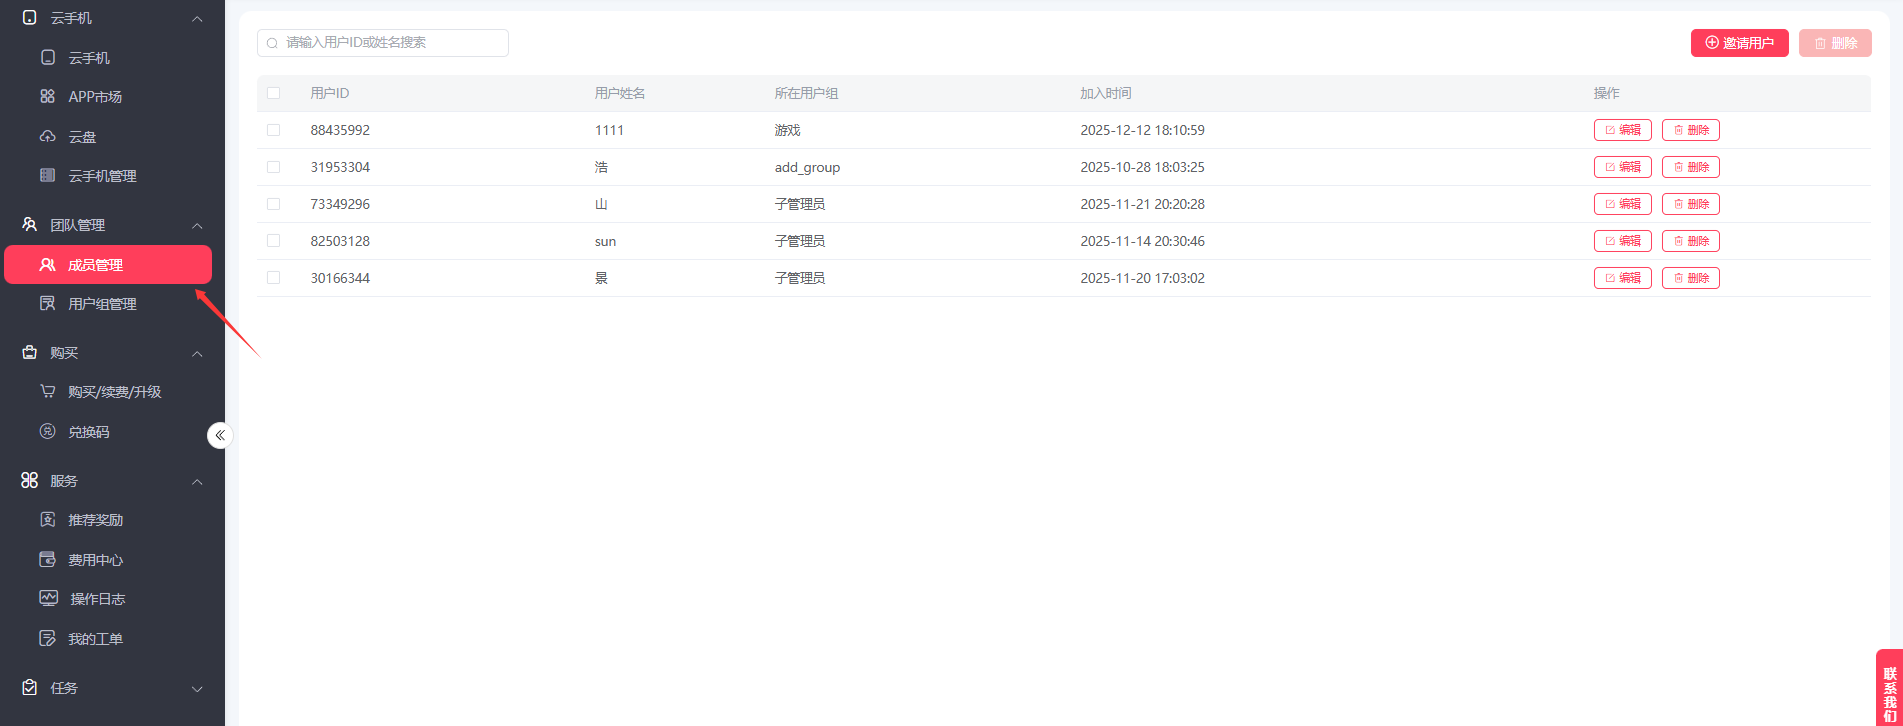Collapse the 服务 sidebar group
The width and height of the screenshot is (1903, 726).
197,482
